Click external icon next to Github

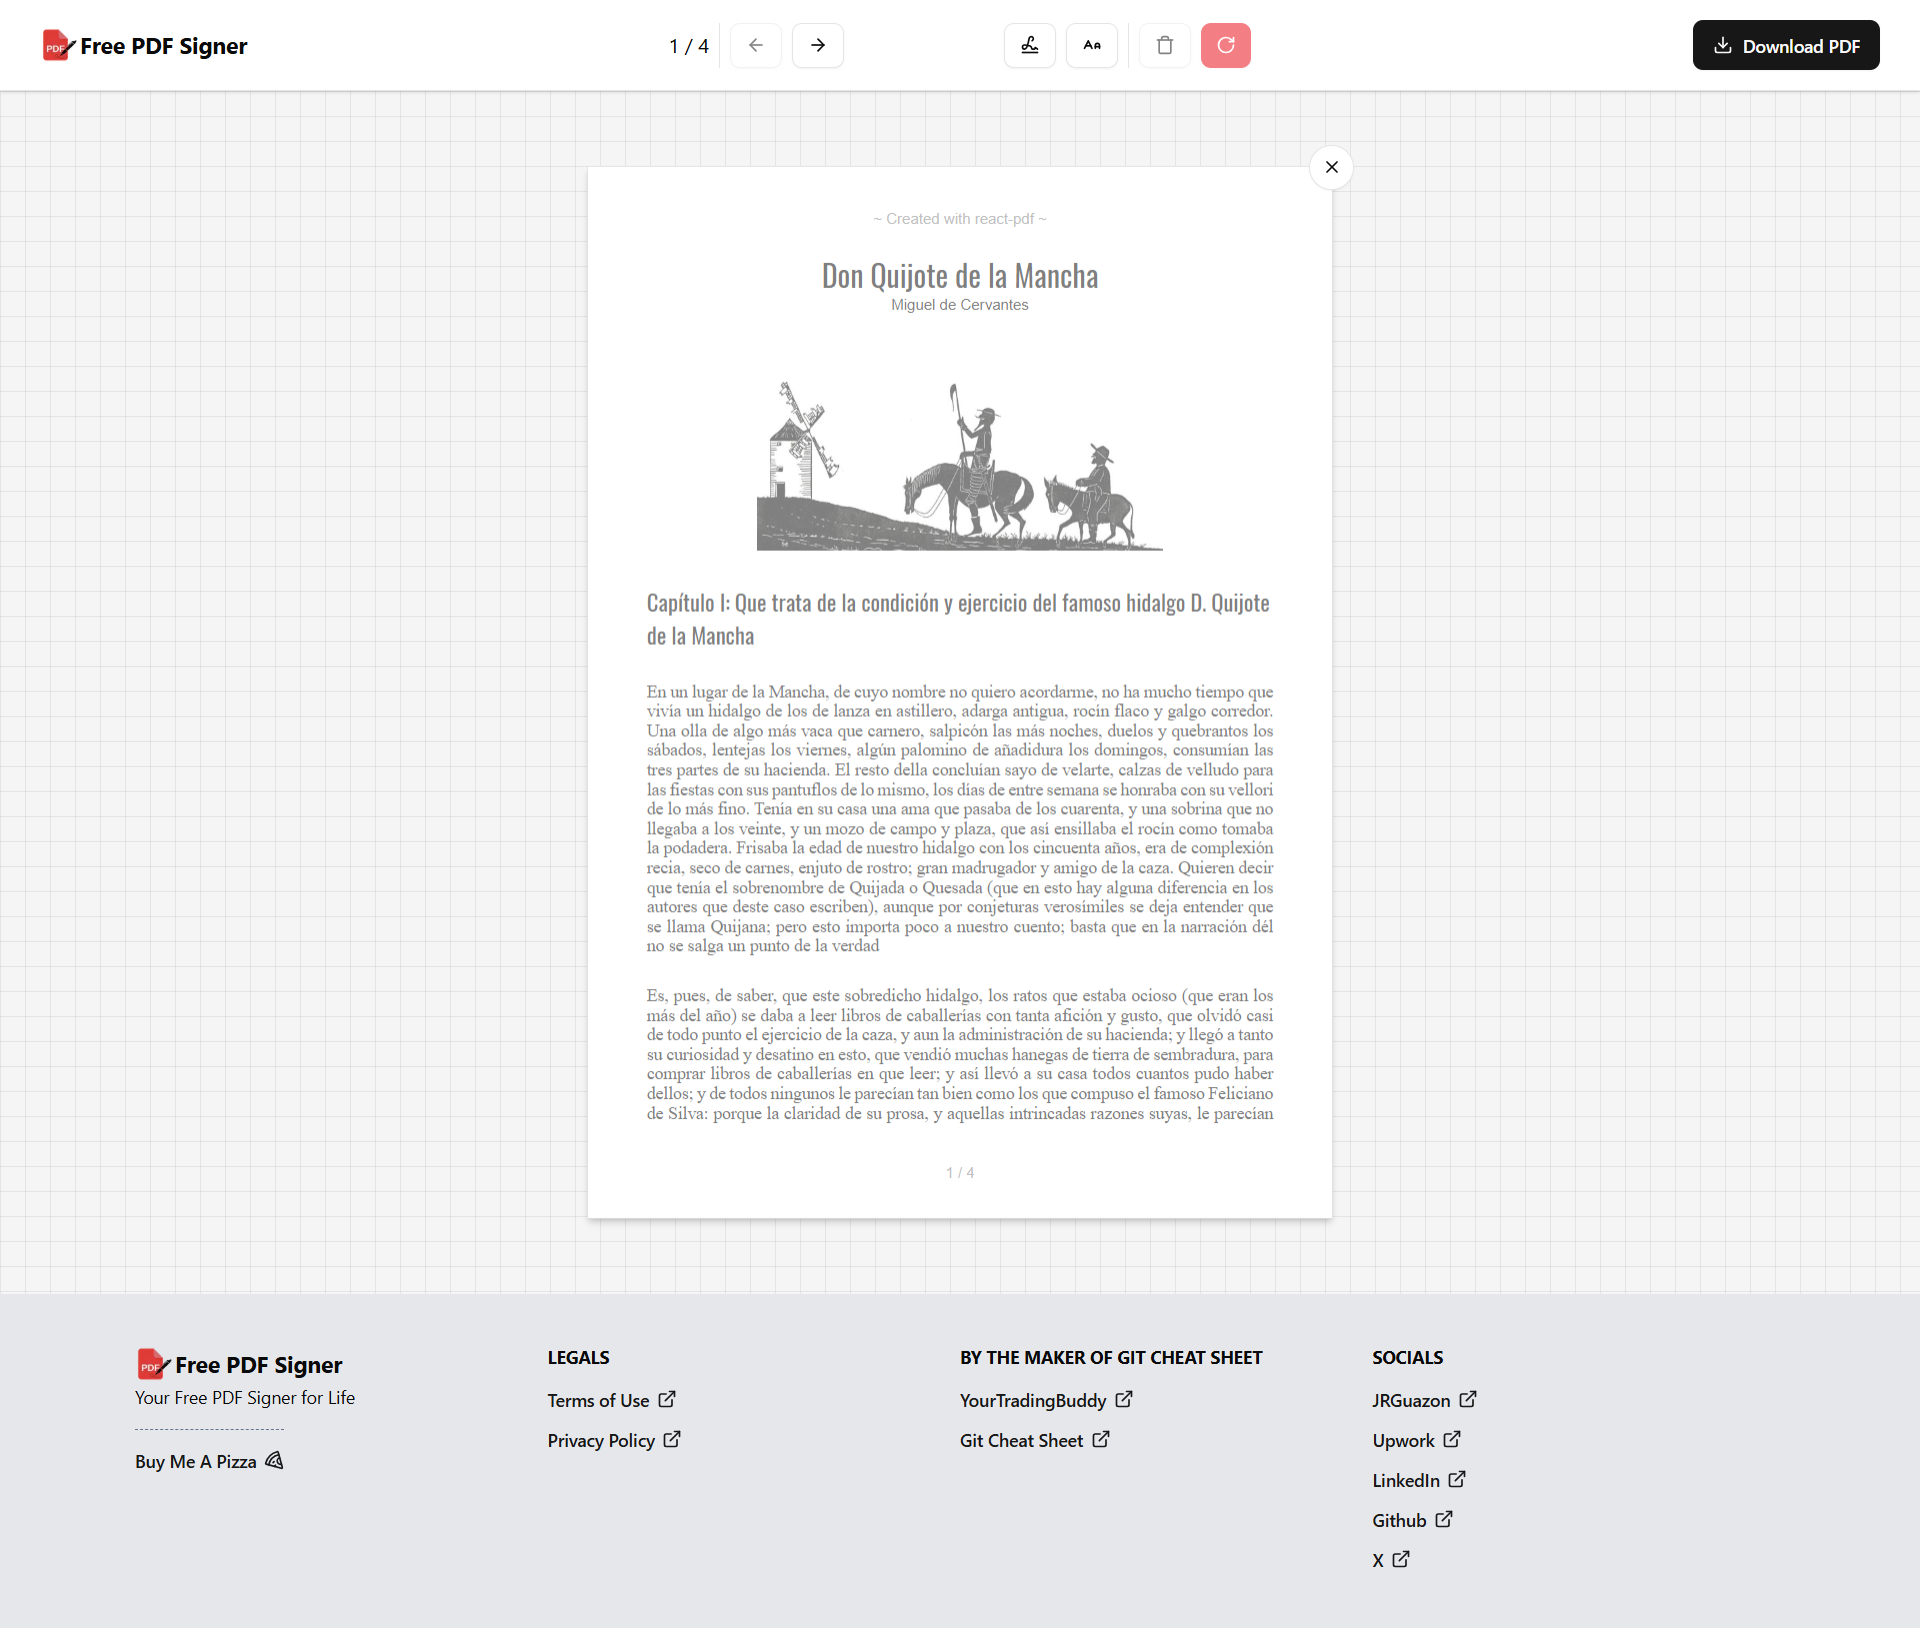pos(1444,1519)
